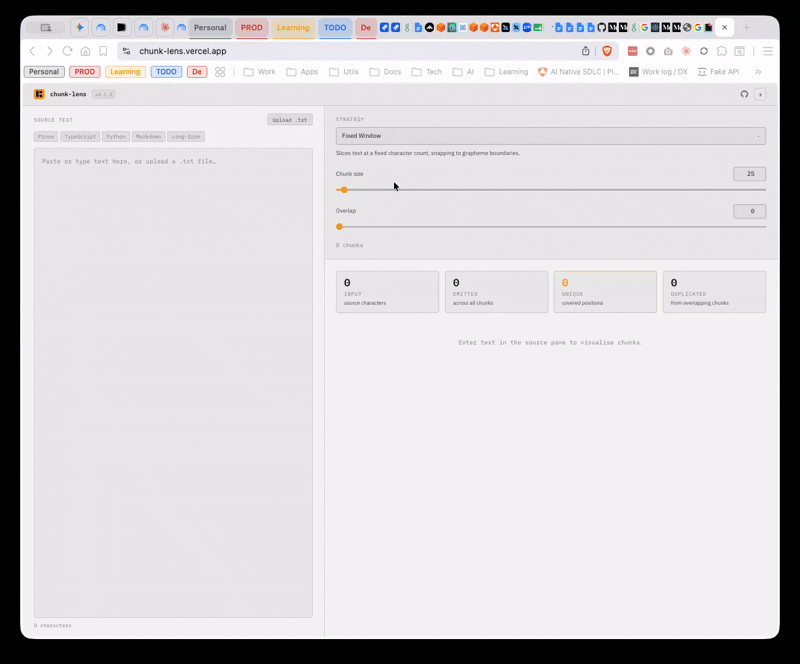800x664 pixels.
Task: Click the circular sync extension icon
Action: point(704,51)
